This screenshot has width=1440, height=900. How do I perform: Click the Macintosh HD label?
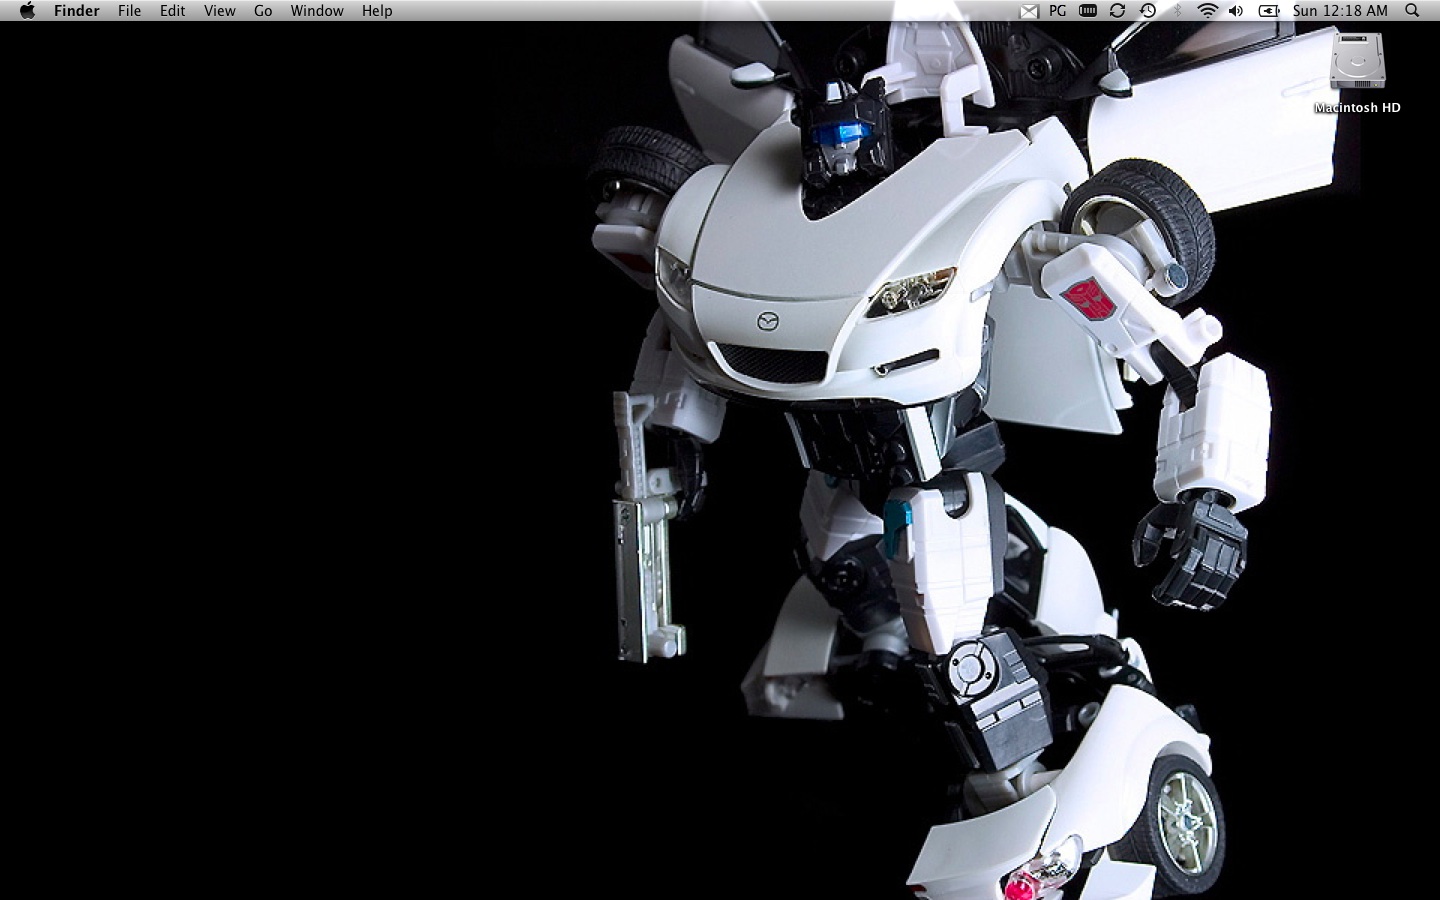(1357, 108)
